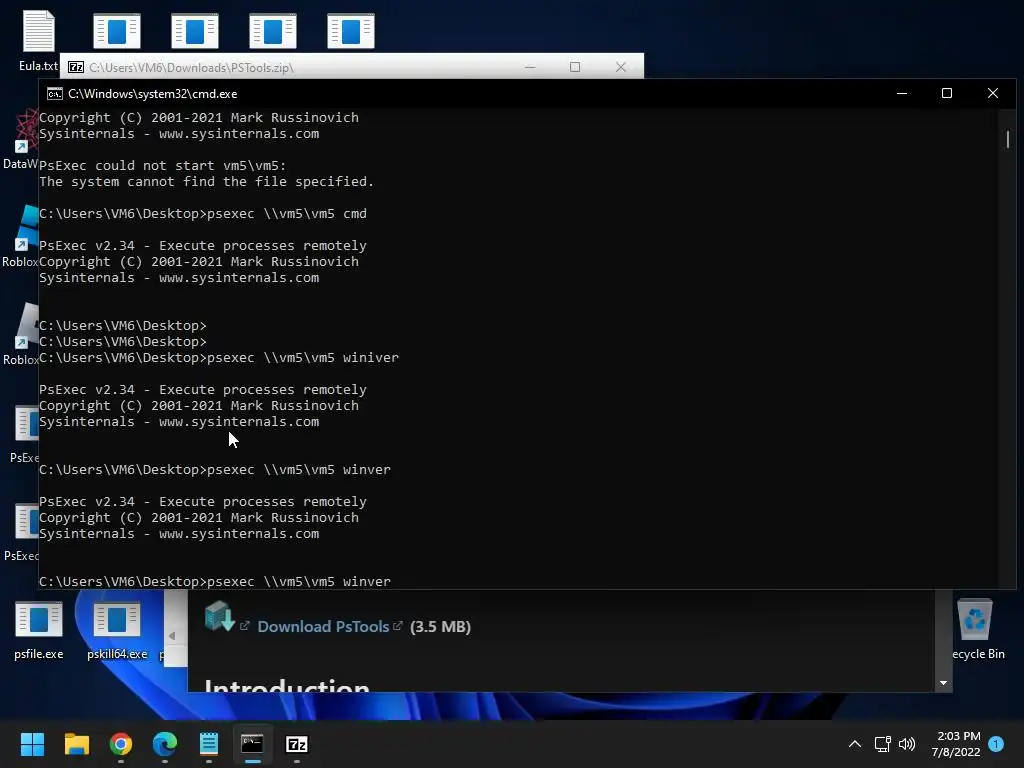Open the Windows Start menu
This screenshot has height=768, width=1024.
coord(32,744)
